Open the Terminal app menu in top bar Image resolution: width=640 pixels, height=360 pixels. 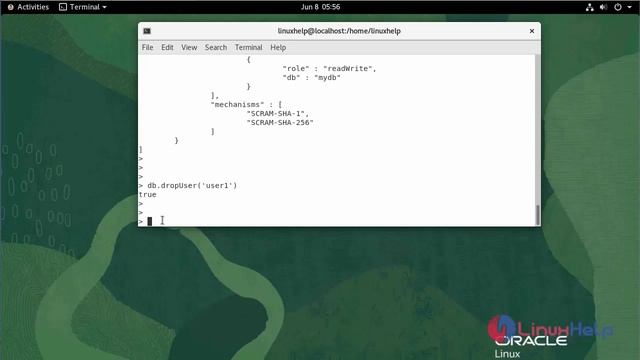(83, 7)
